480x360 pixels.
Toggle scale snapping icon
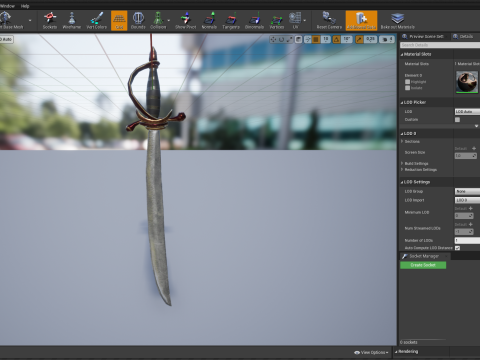click(x=359, y=39)
